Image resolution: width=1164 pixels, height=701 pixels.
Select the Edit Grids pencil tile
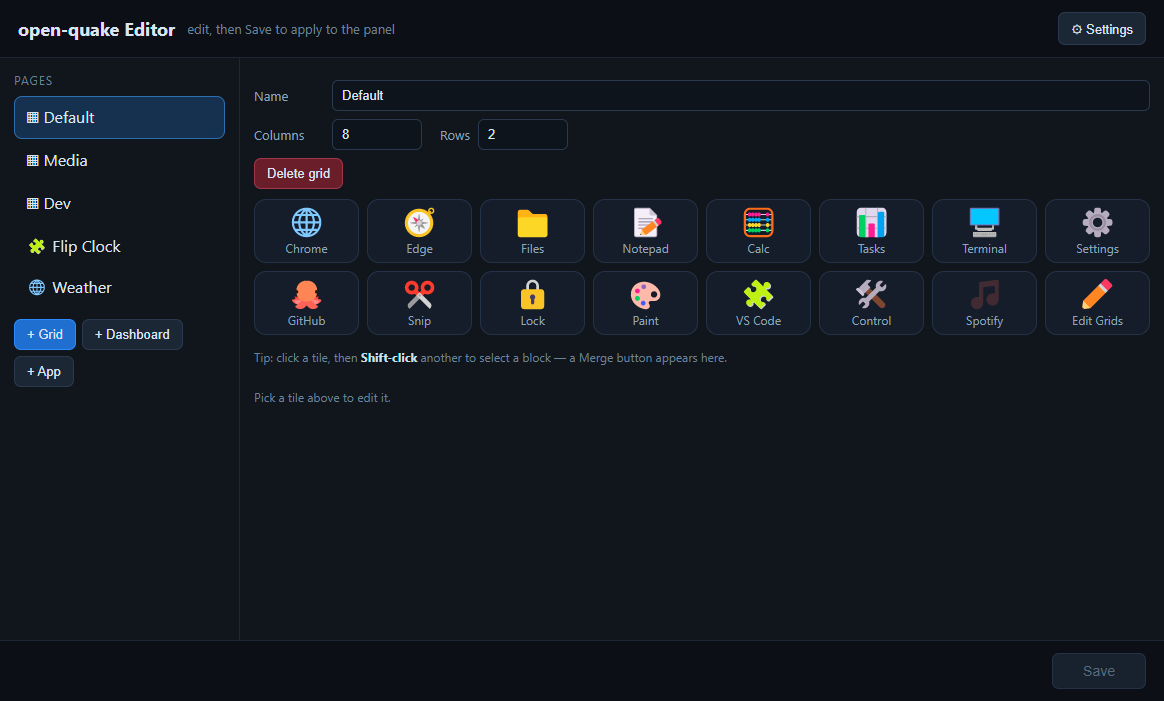pos(1097,303)
